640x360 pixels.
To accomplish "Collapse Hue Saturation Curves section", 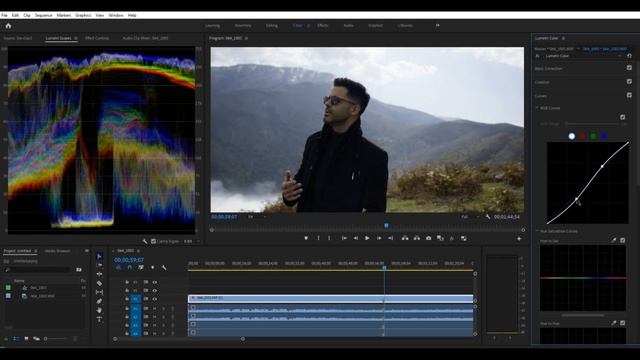I will click(537, 231).
